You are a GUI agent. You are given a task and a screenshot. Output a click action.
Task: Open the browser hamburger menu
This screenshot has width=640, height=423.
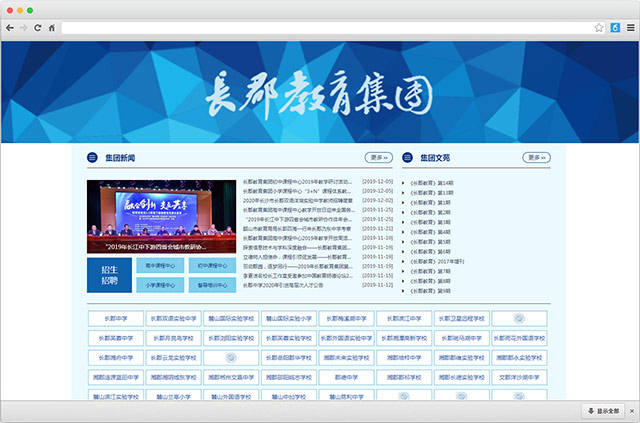pos(630,27)
